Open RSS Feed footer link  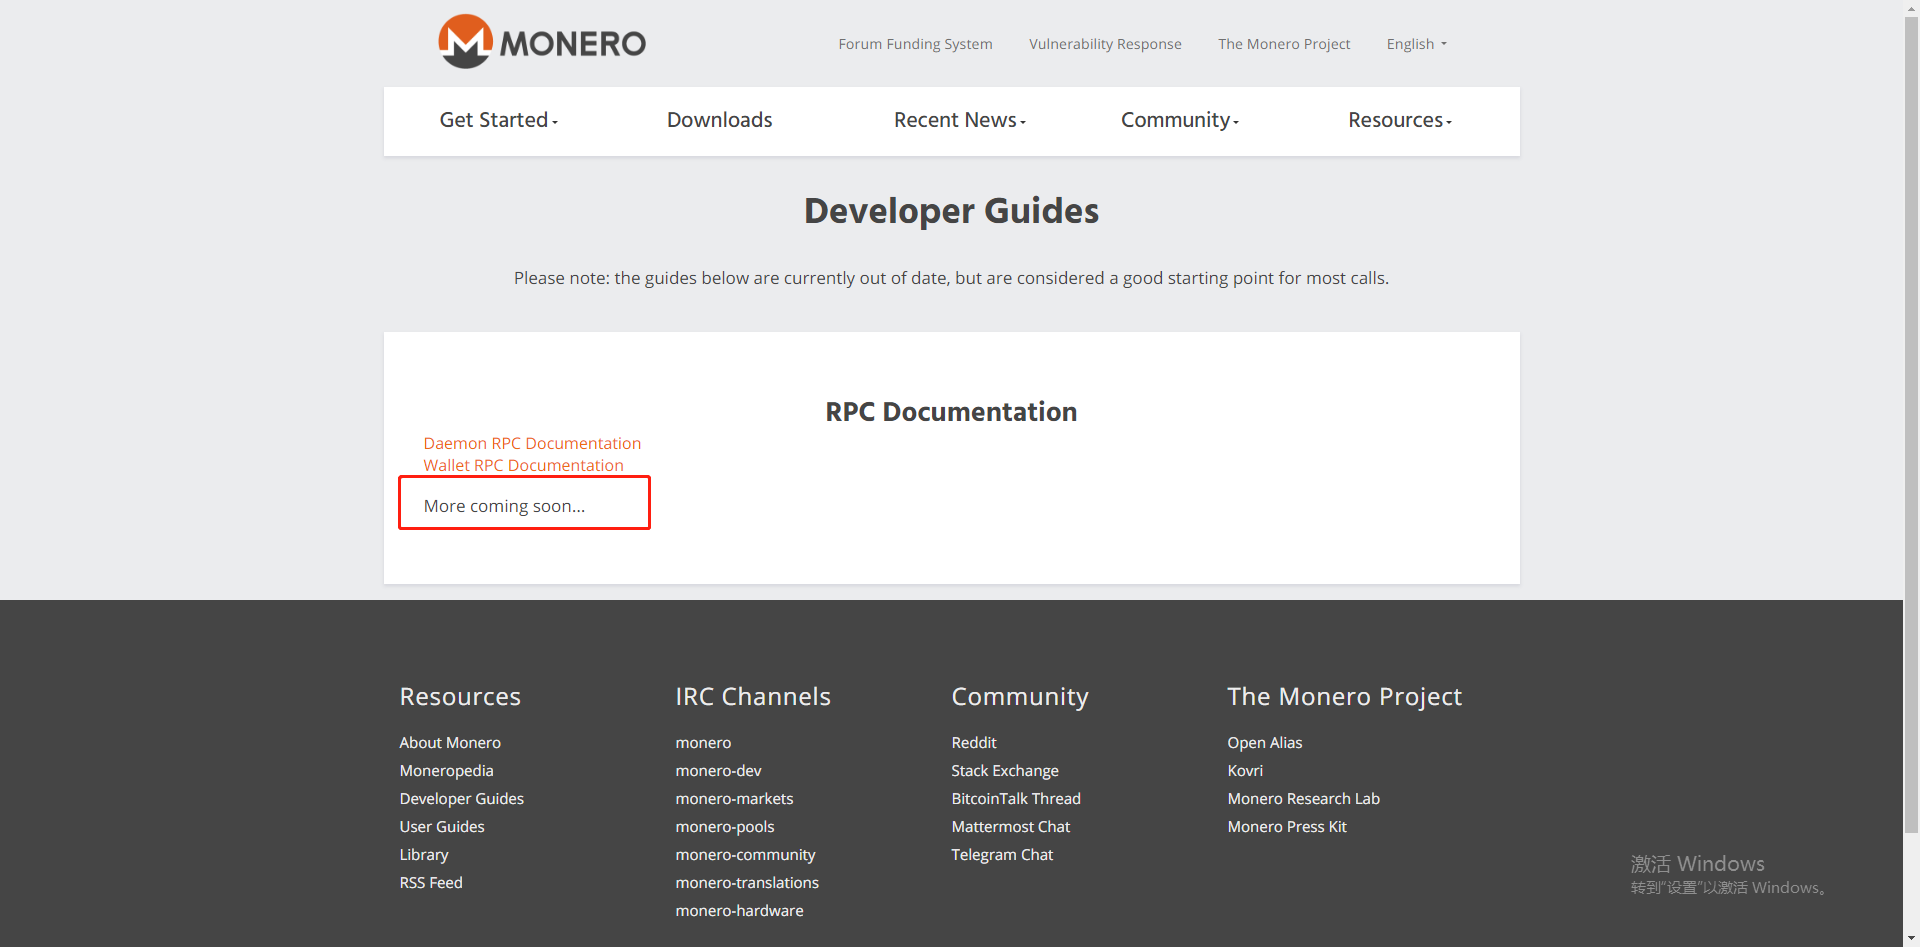click(431, 883)
